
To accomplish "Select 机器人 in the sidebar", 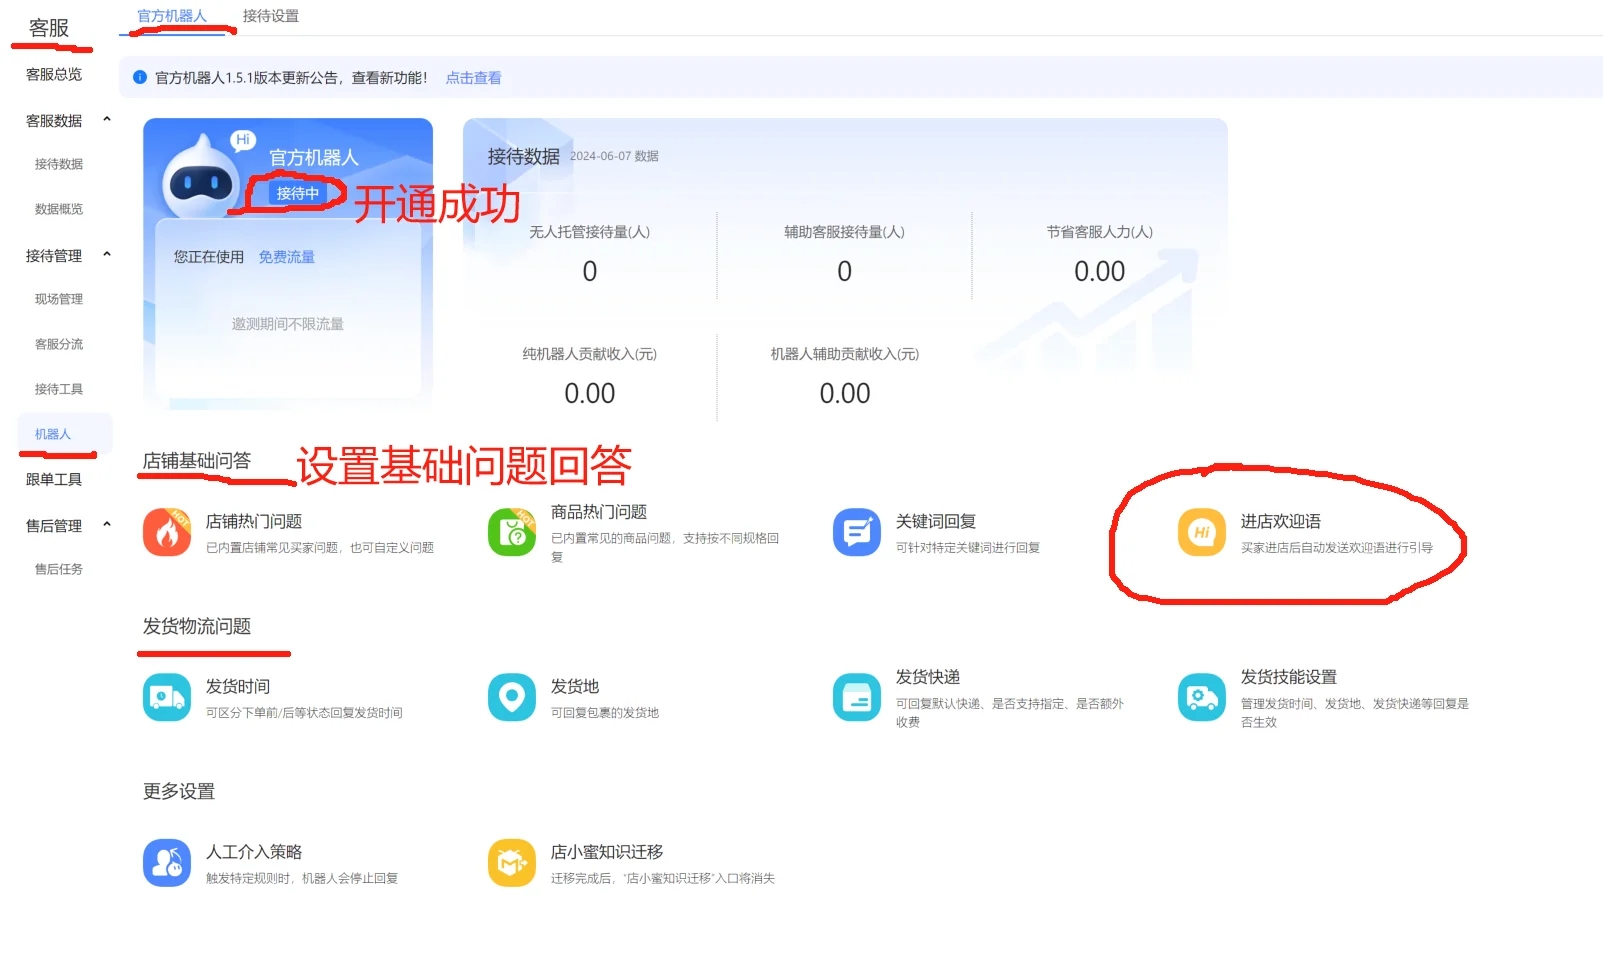I will (65, 434).
